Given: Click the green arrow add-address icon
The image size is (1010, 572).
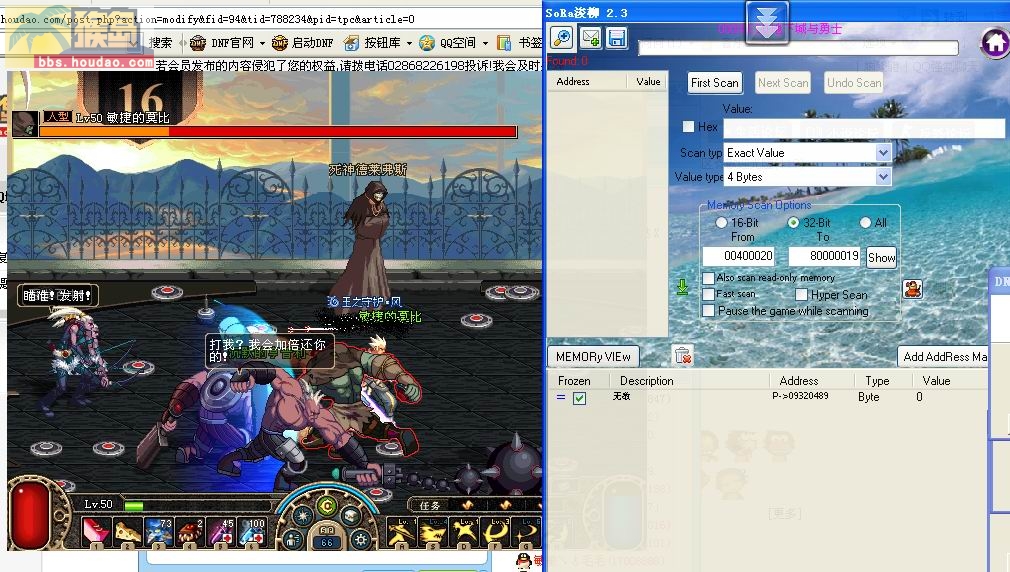Looking at the screenshot, I should tap(683, 287).
